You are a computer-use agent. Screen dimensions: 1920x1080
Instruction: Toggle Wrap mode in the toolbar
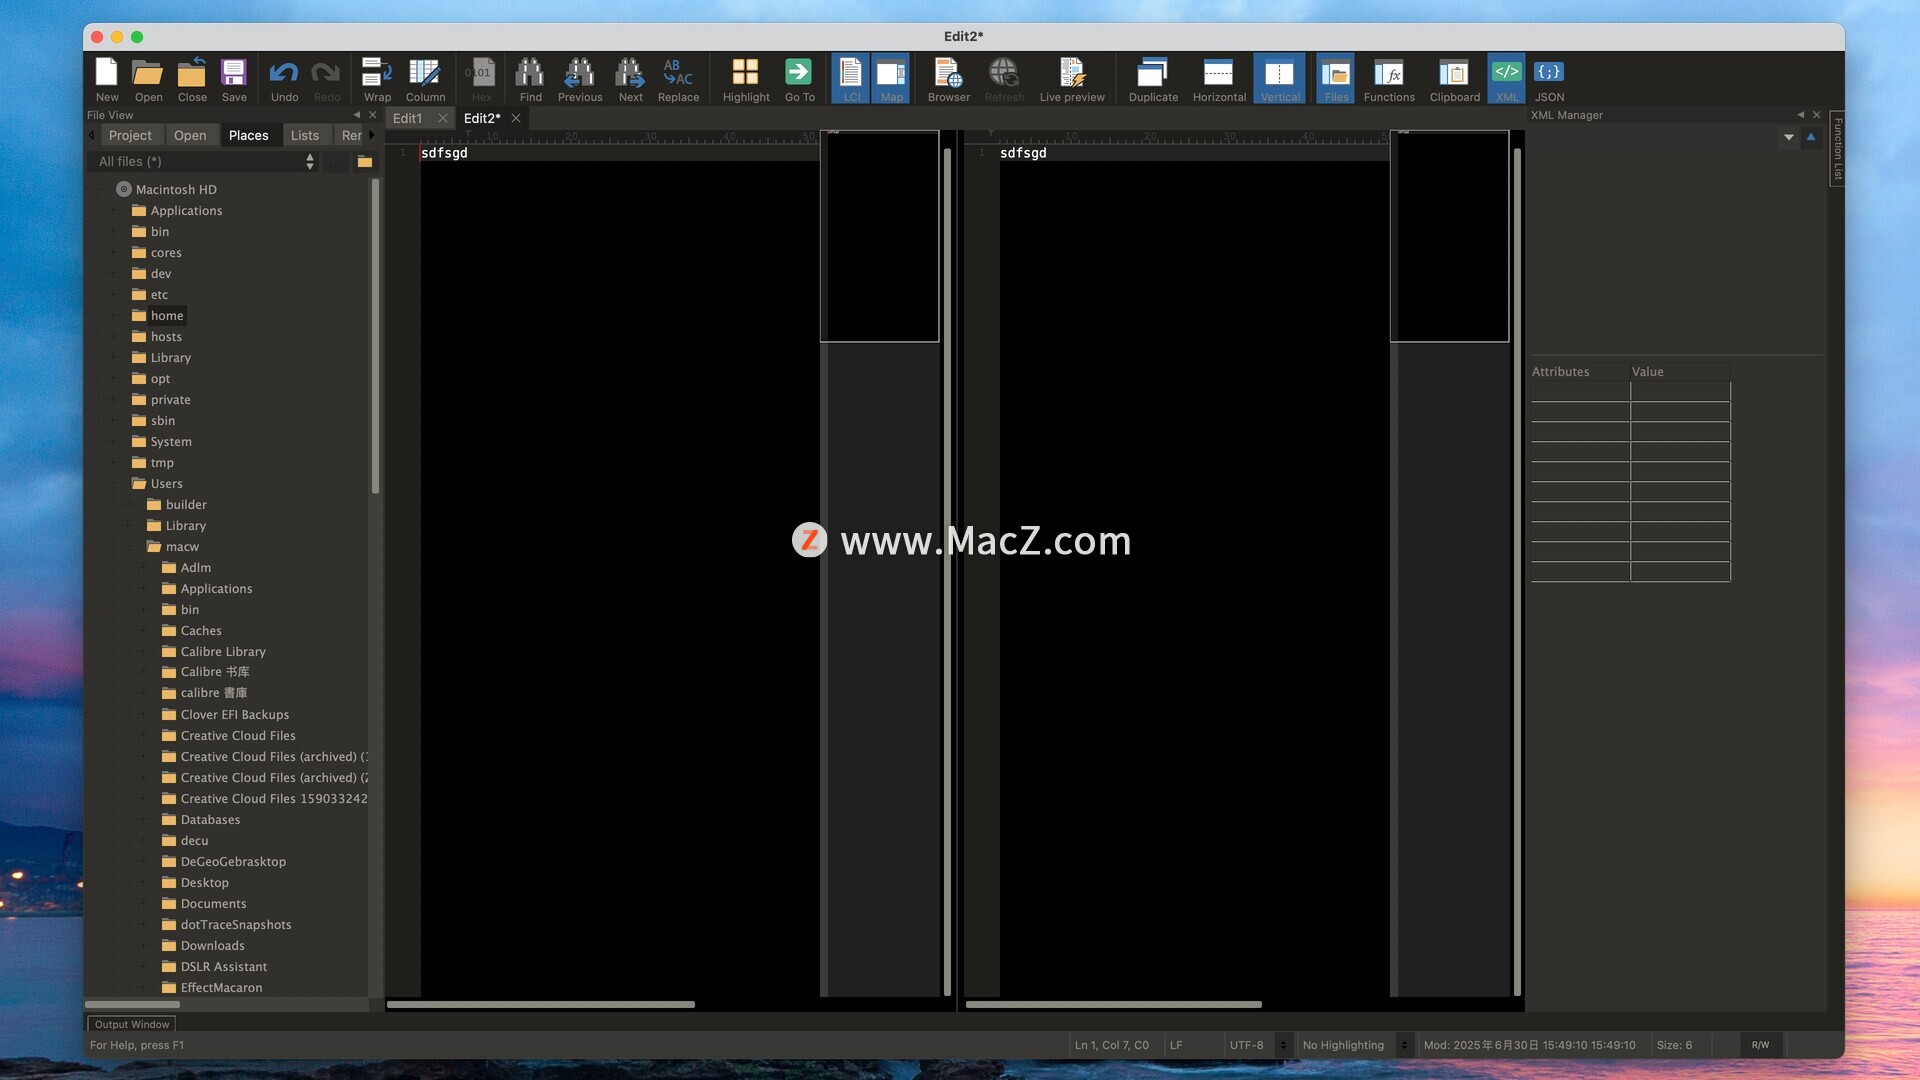pos(377,79)
